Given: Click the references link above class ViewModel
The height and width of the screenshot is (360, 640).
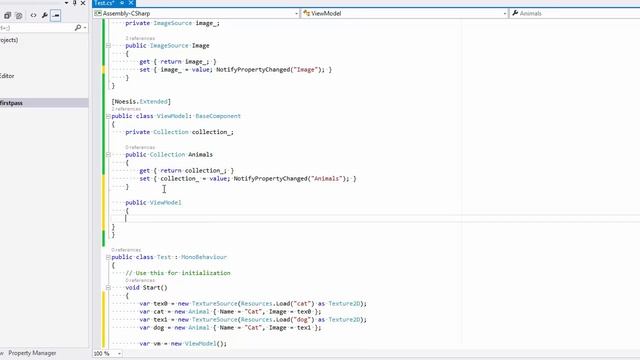Looking at the screenshot, I should [126, 109].
